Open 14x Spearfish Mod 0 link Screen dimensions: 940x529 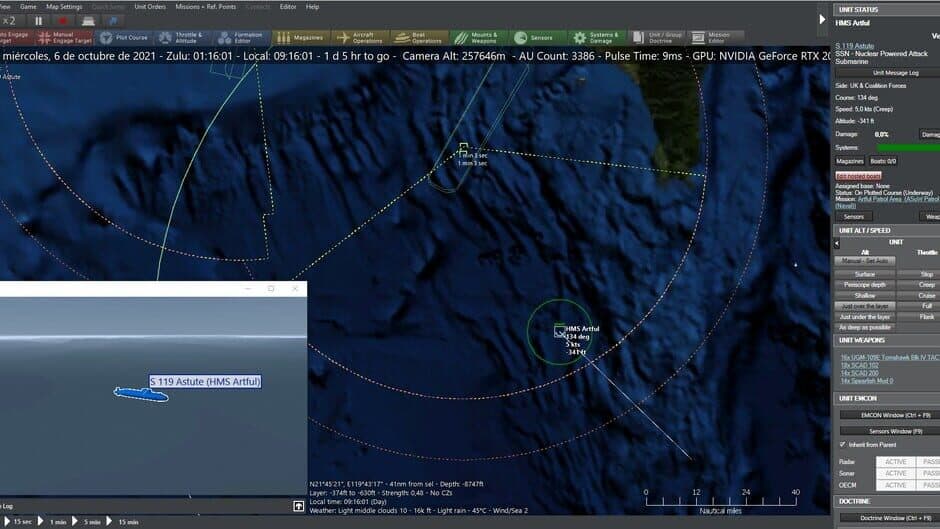[867, 381]
